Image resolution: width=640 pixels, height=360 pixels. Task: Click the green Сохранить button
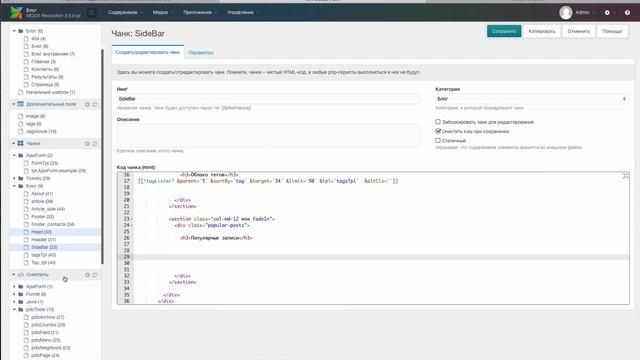coord(504,31)
